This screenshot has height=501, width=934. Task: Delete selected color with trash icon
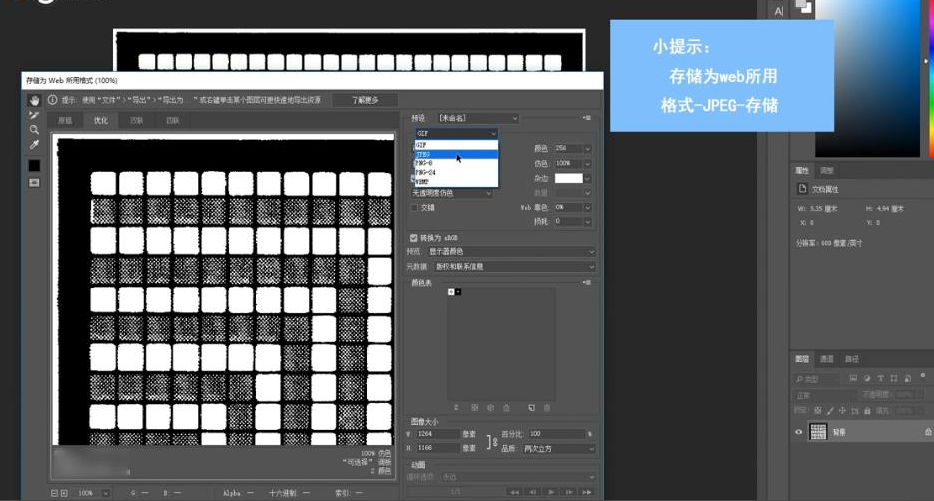tap(546, 408)
